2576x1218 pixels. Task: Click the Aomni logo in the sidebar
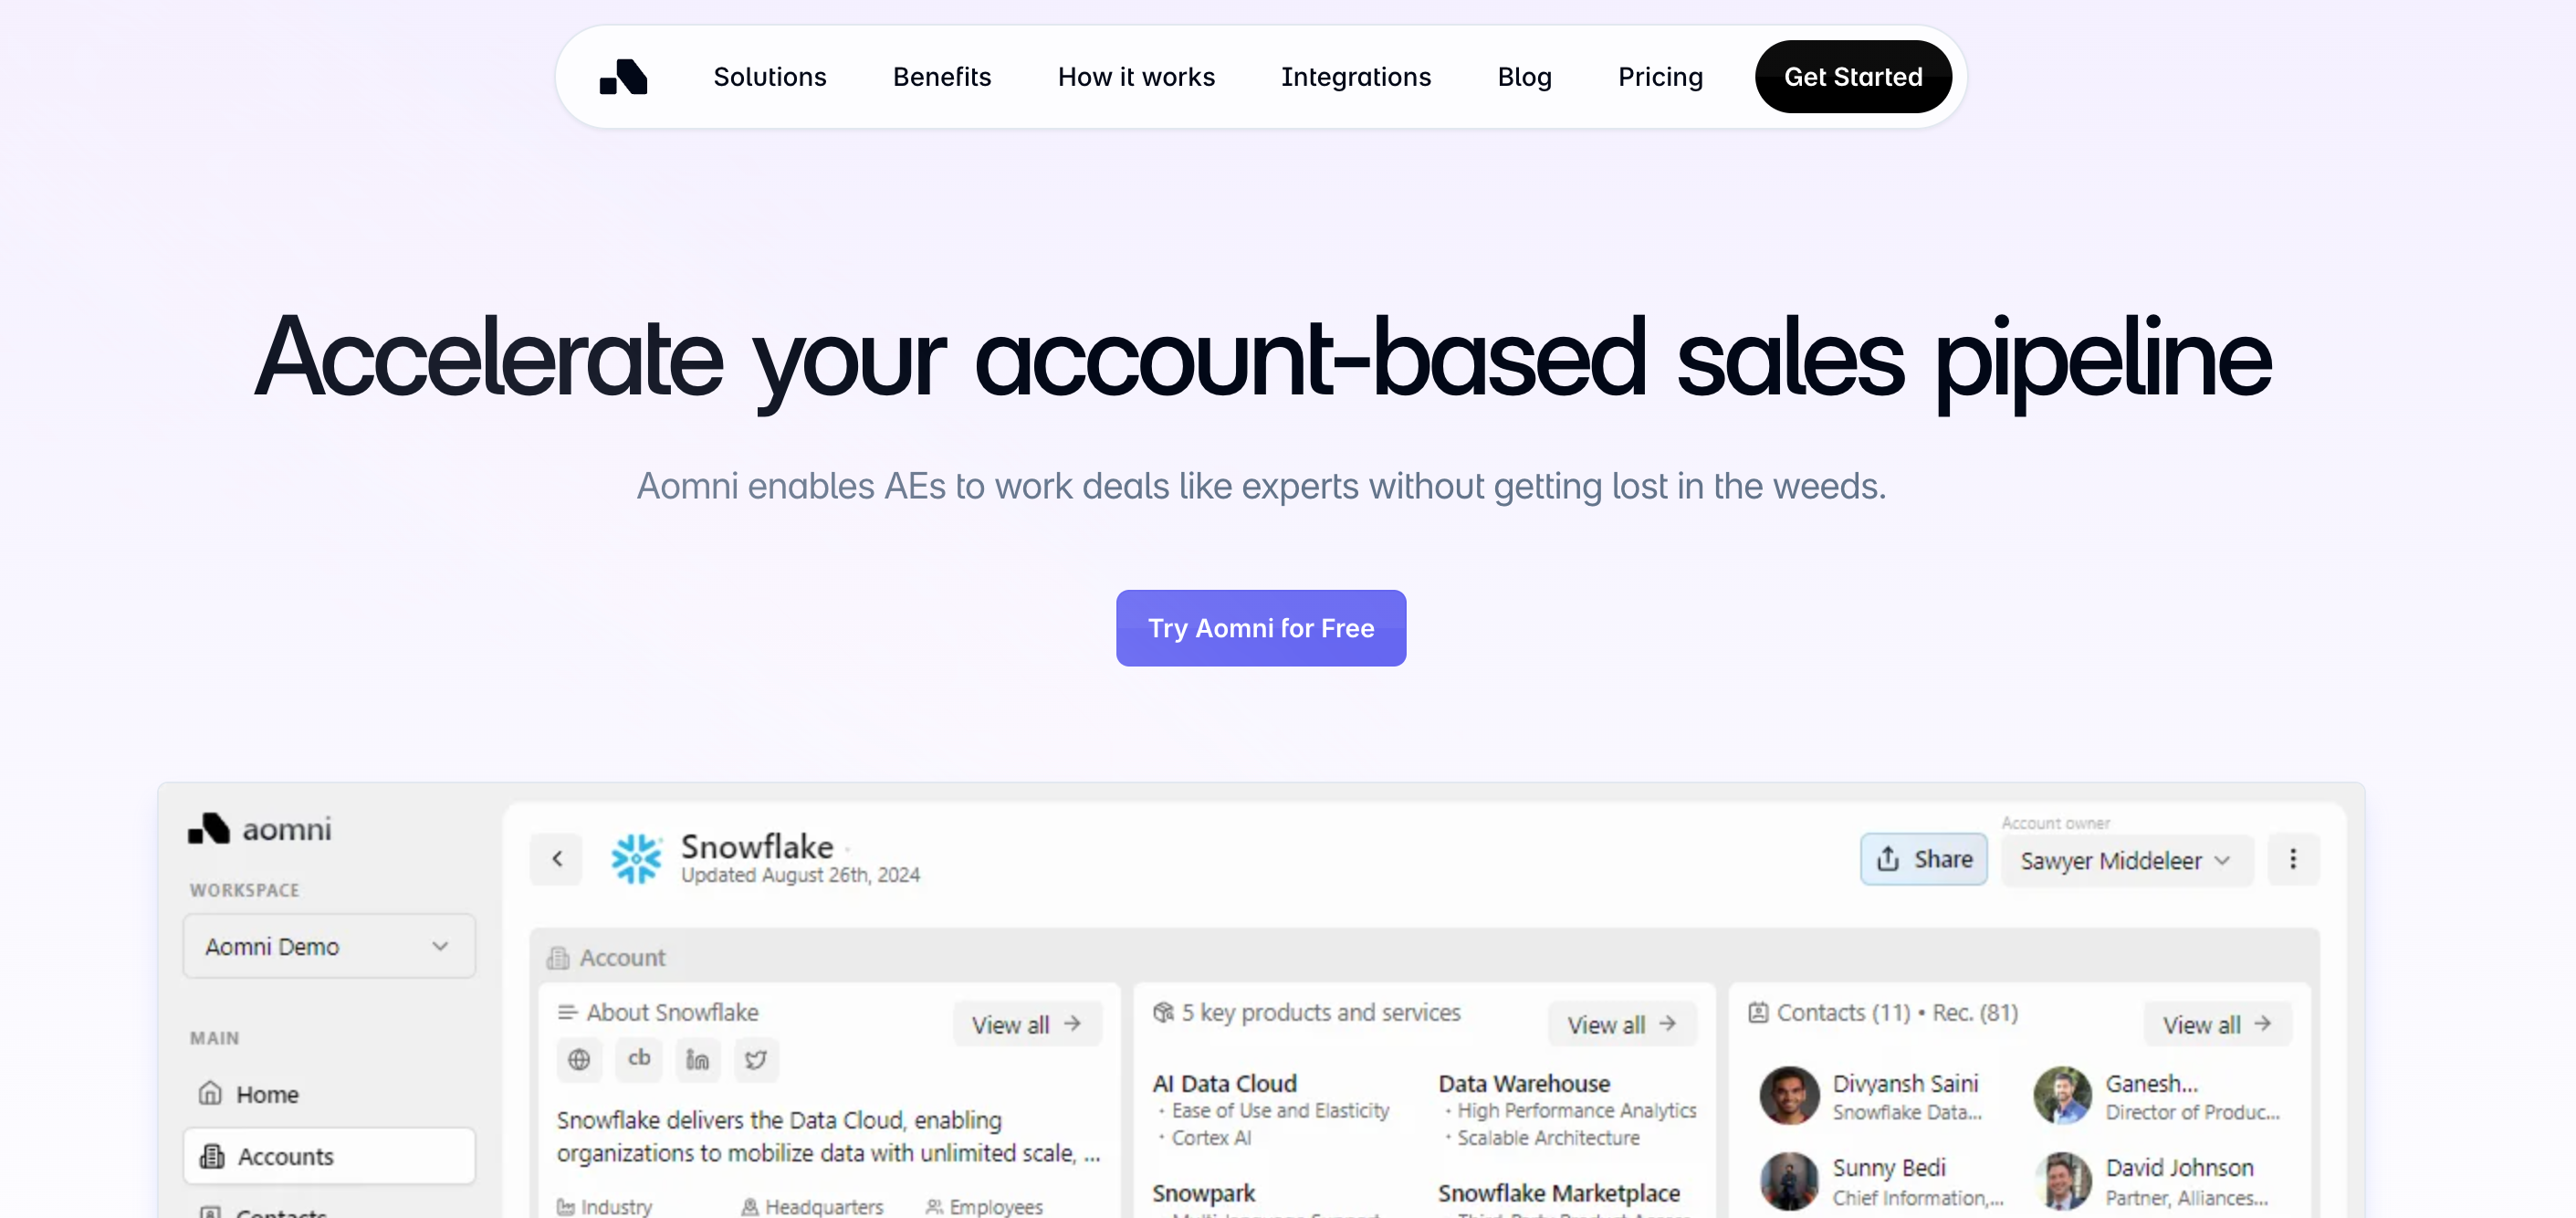pyautogui.click(x=258, y=828)
